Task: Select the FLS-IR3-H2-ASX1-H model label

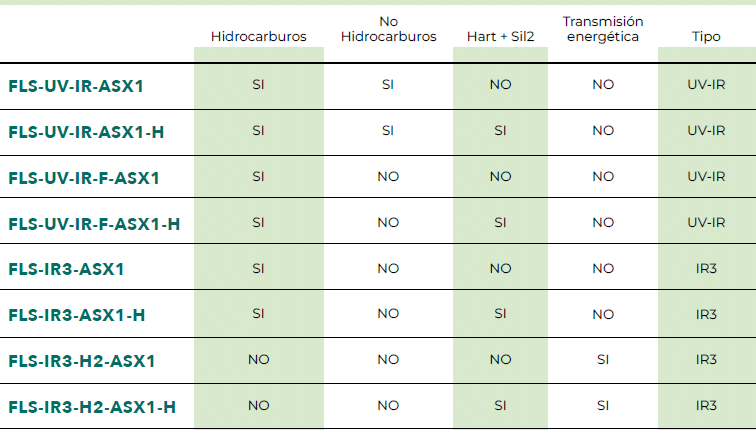Action: click(91, 406)
